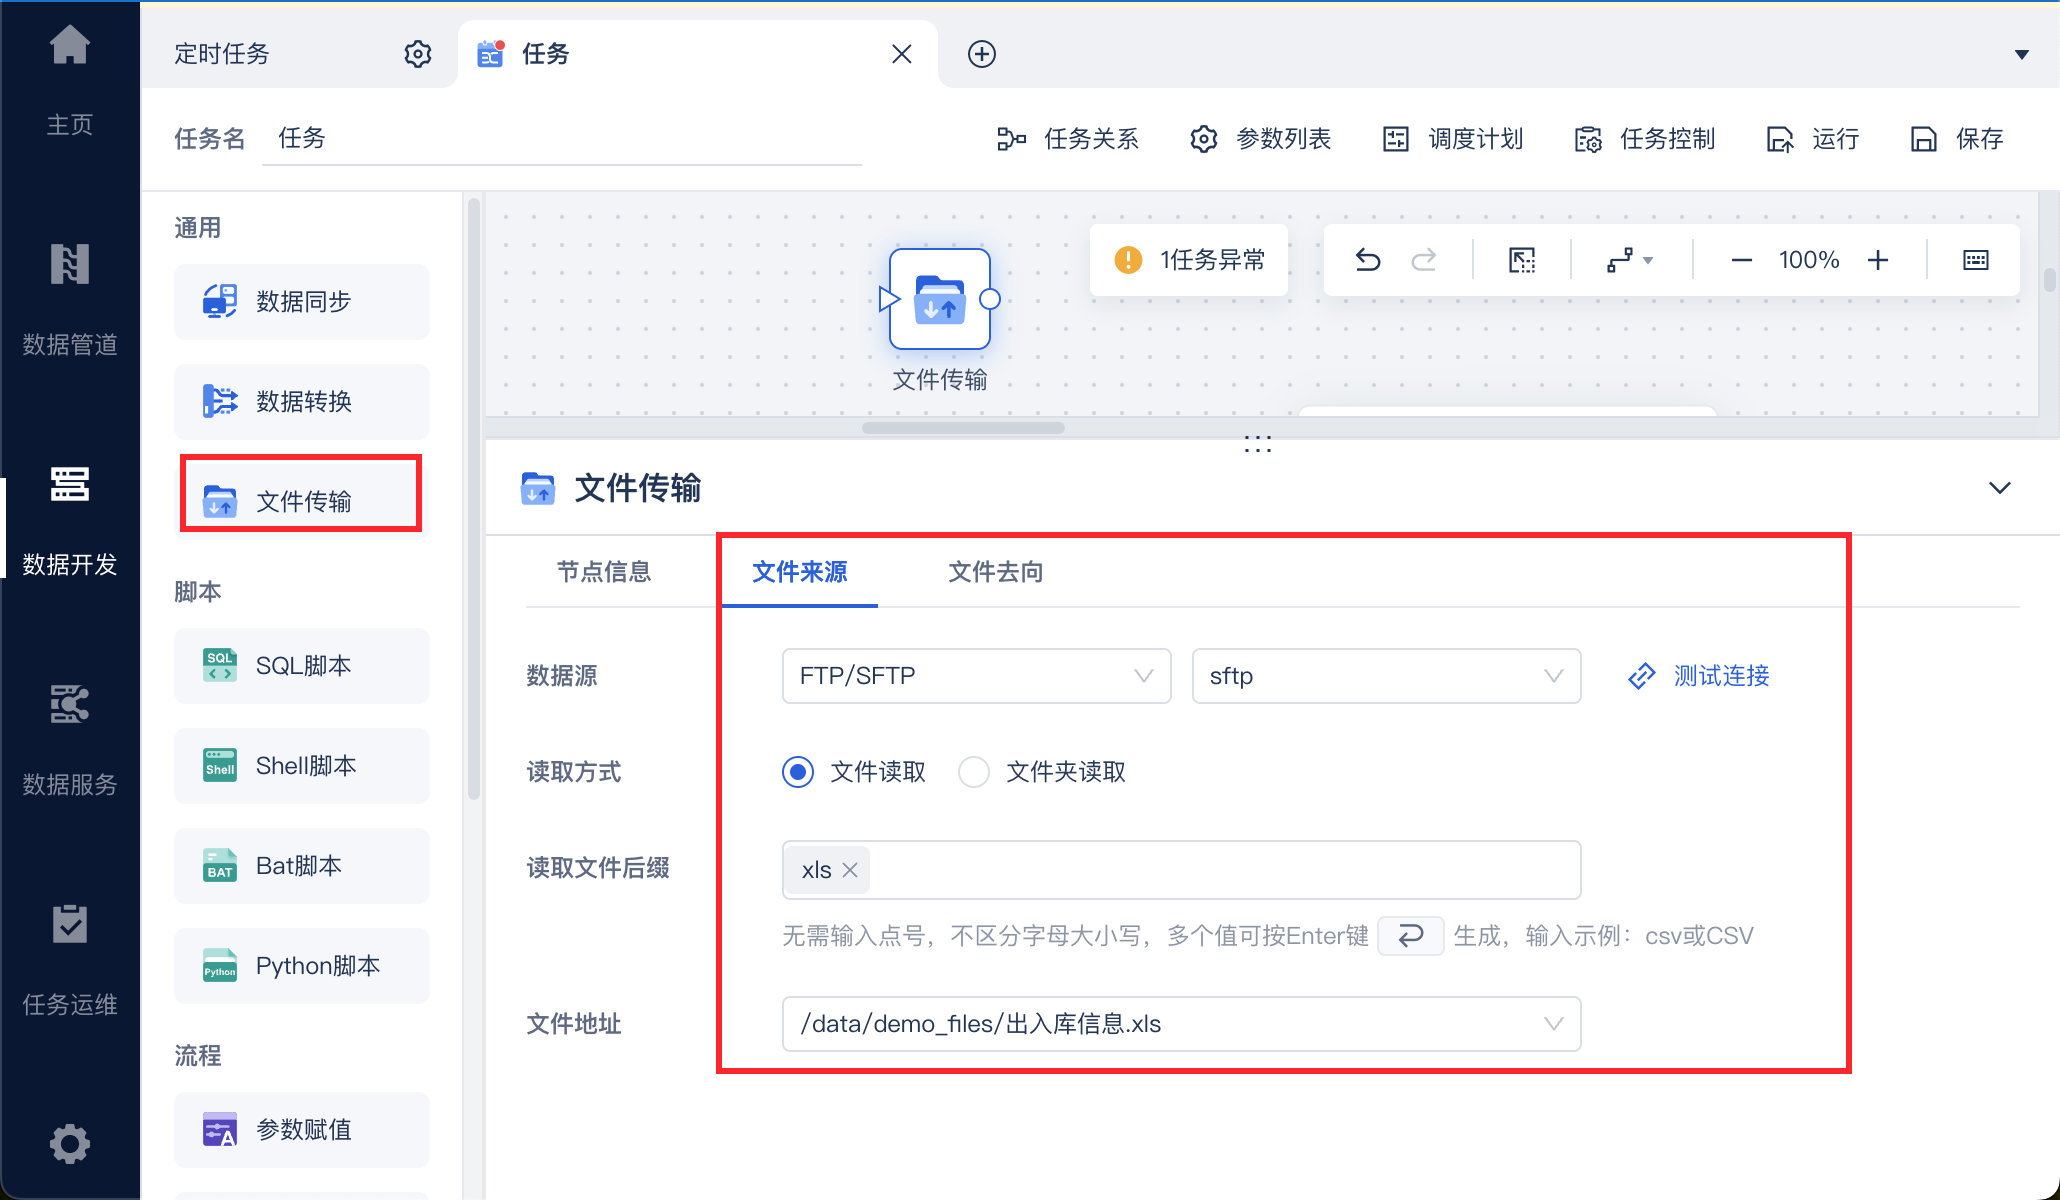
Task: Open FTP/SFTP data source dropdown
Action: tap(975, 676)
